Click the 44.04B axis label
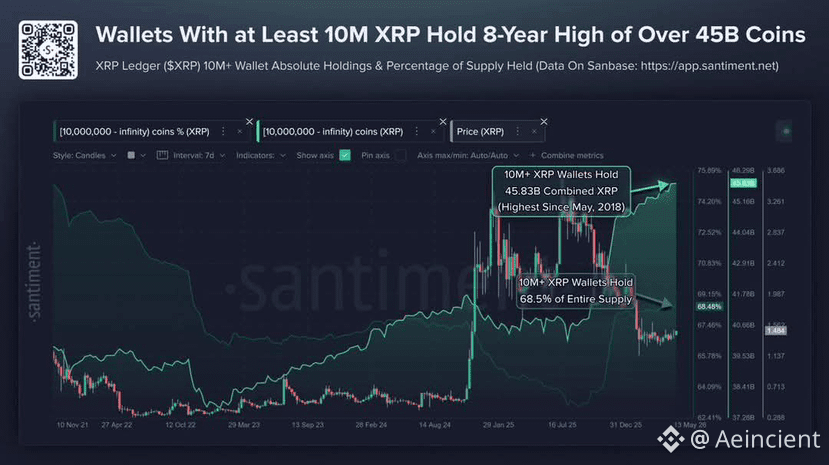Viewport: 829px width, 465px height. (743, 232)
